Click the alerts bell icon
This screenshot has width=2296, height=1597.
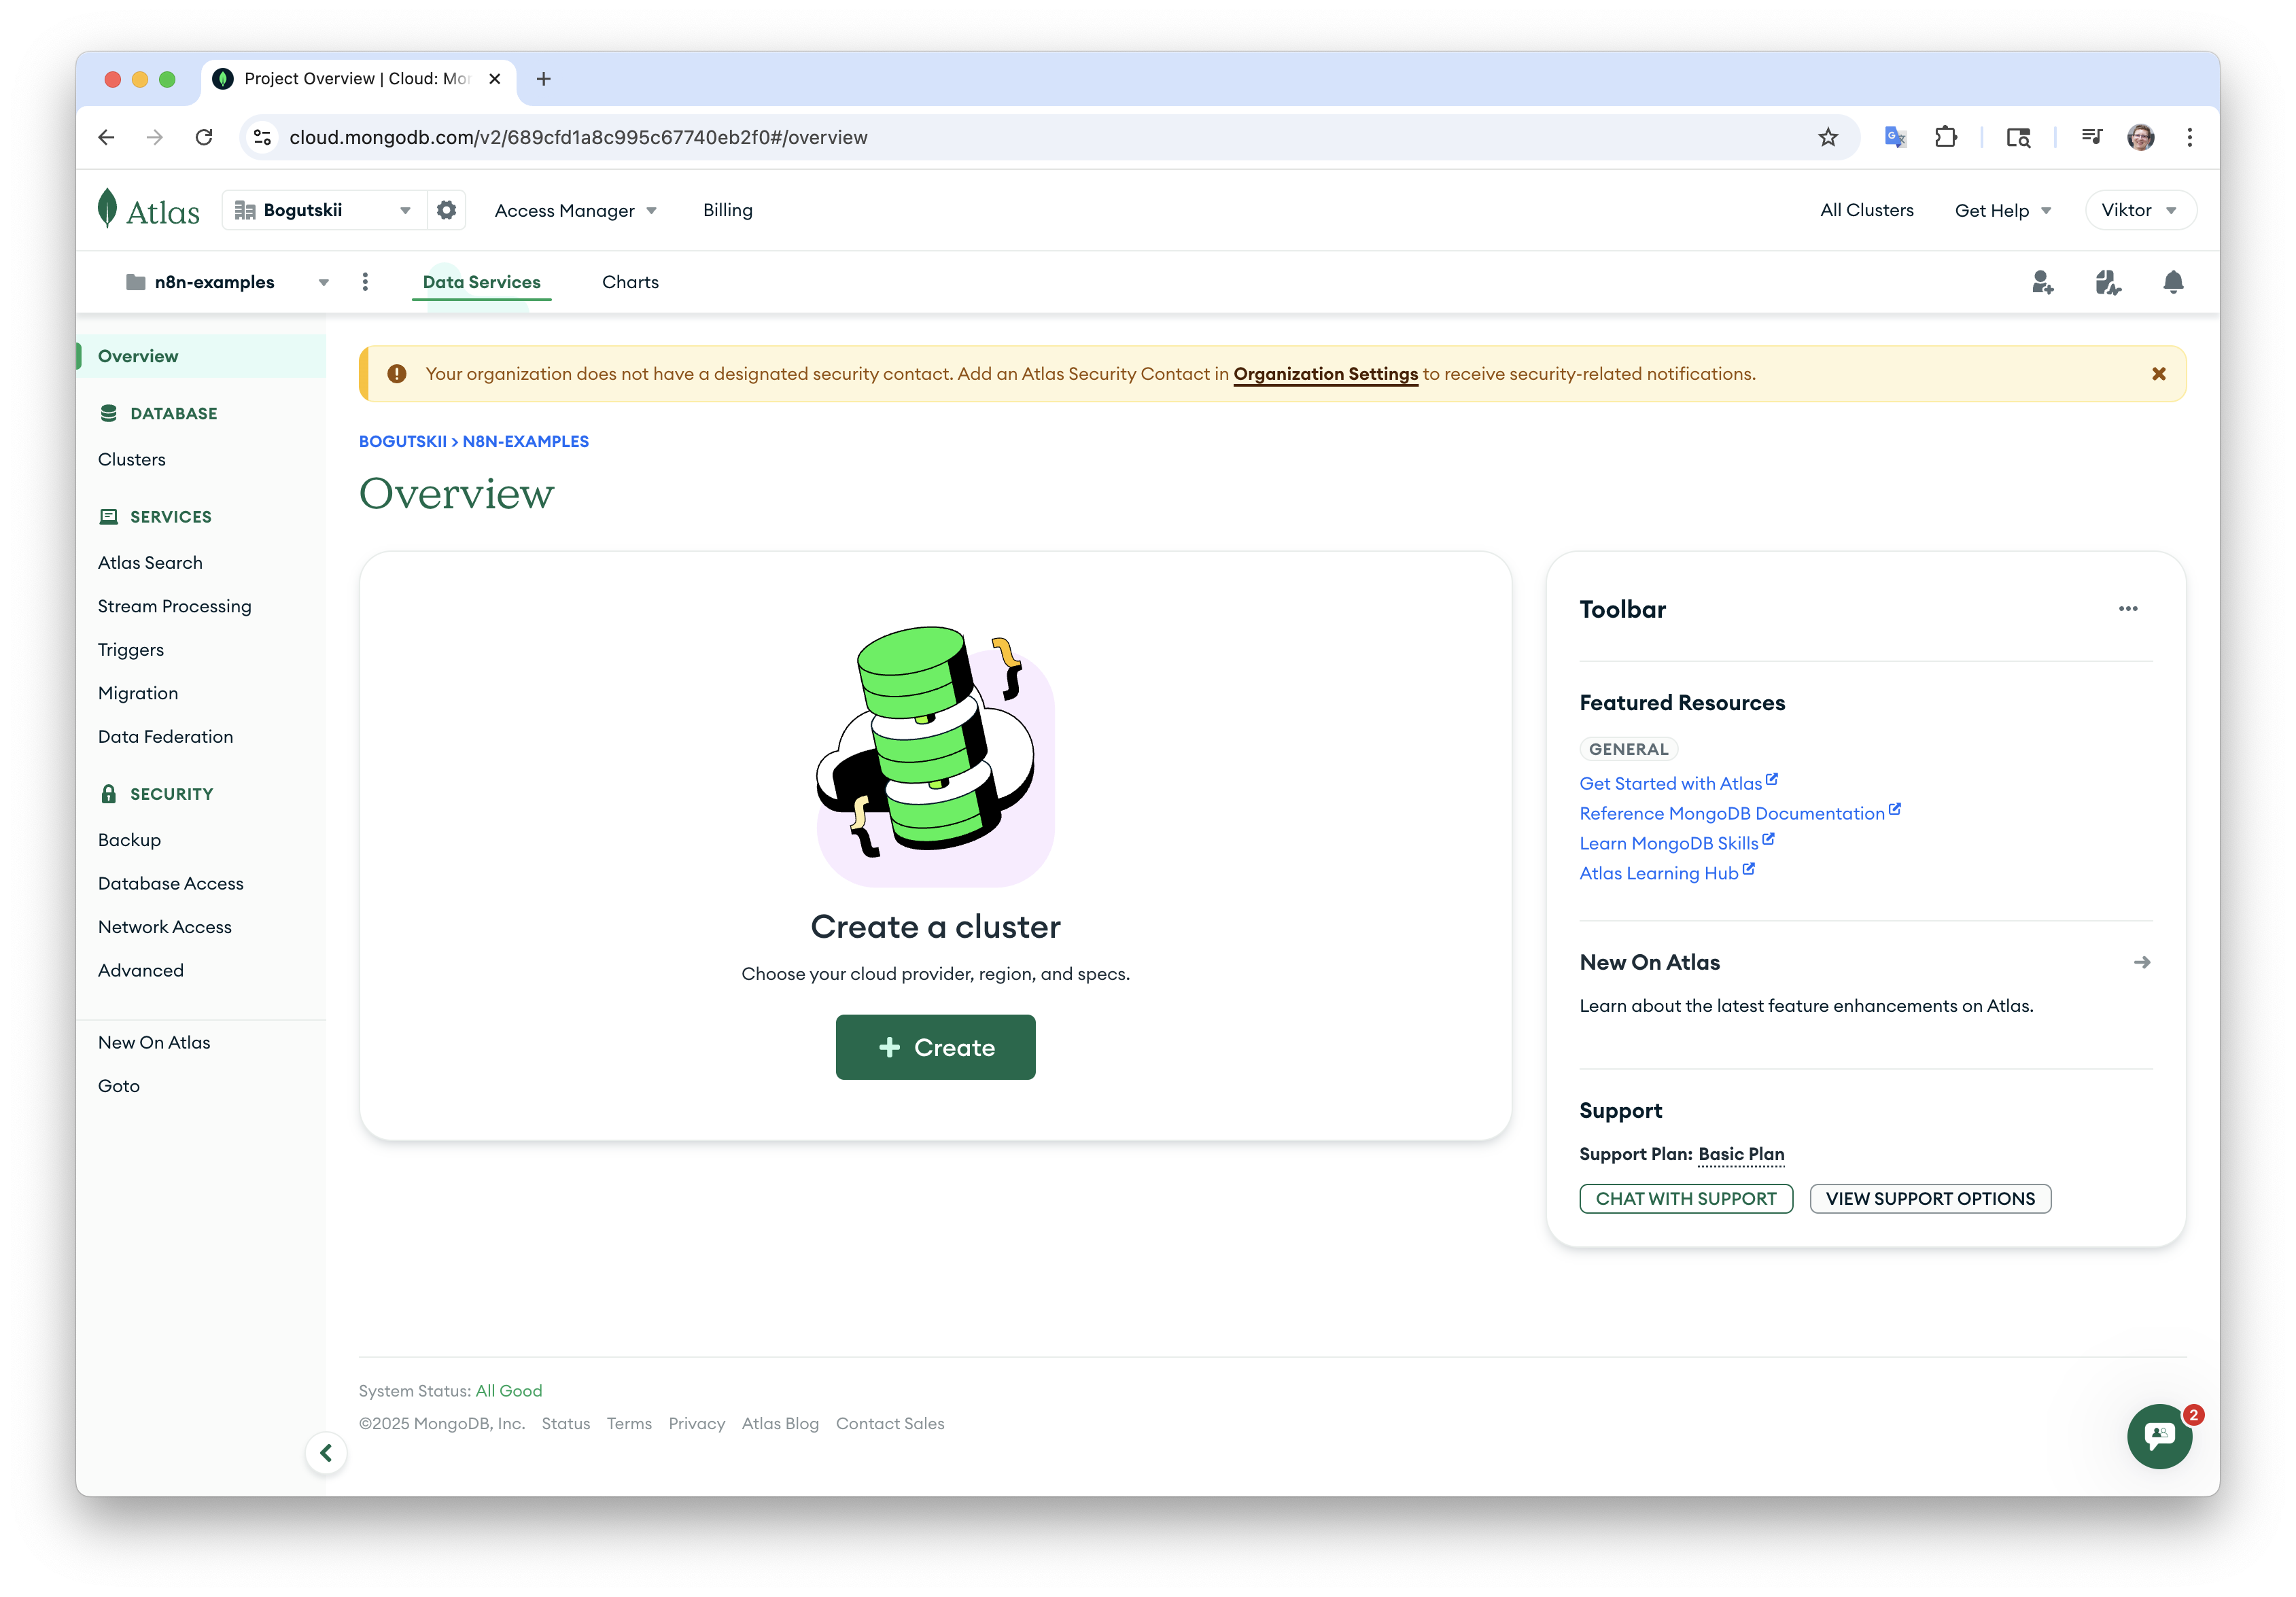click(2172, 282)
